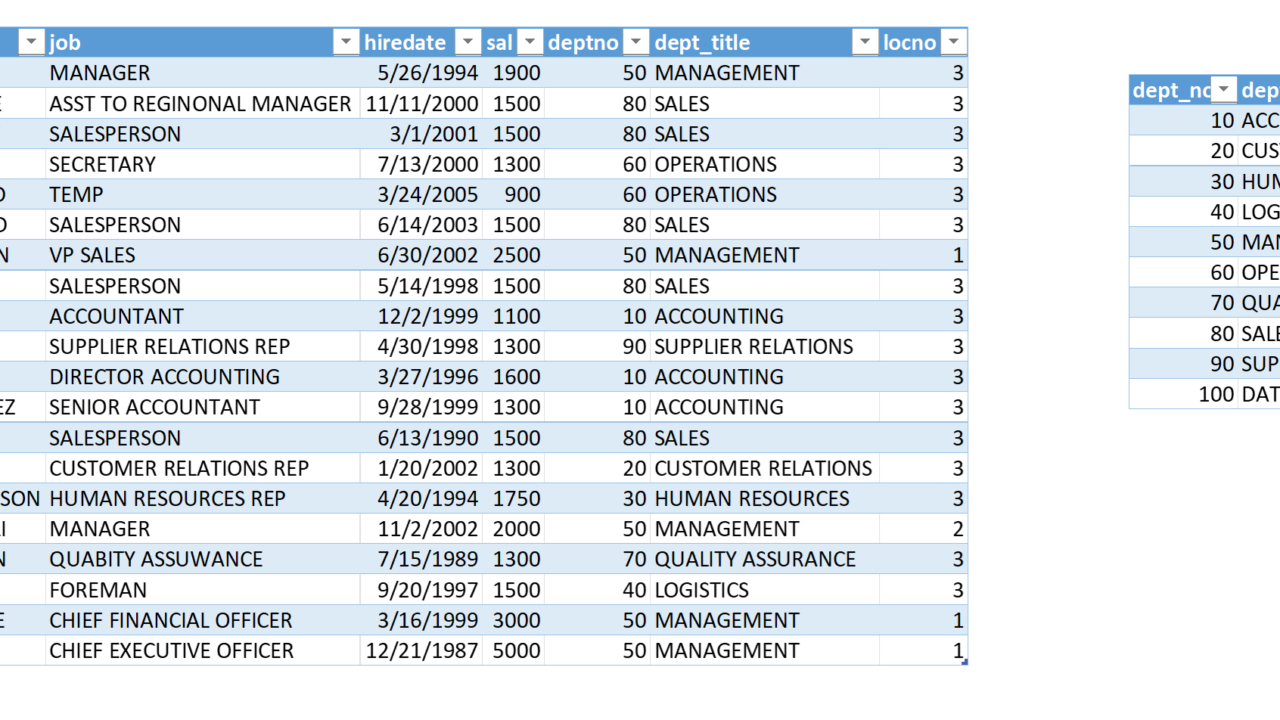
Task: Select hire date 3/24/2005
Action: click(x=421, y=195)
